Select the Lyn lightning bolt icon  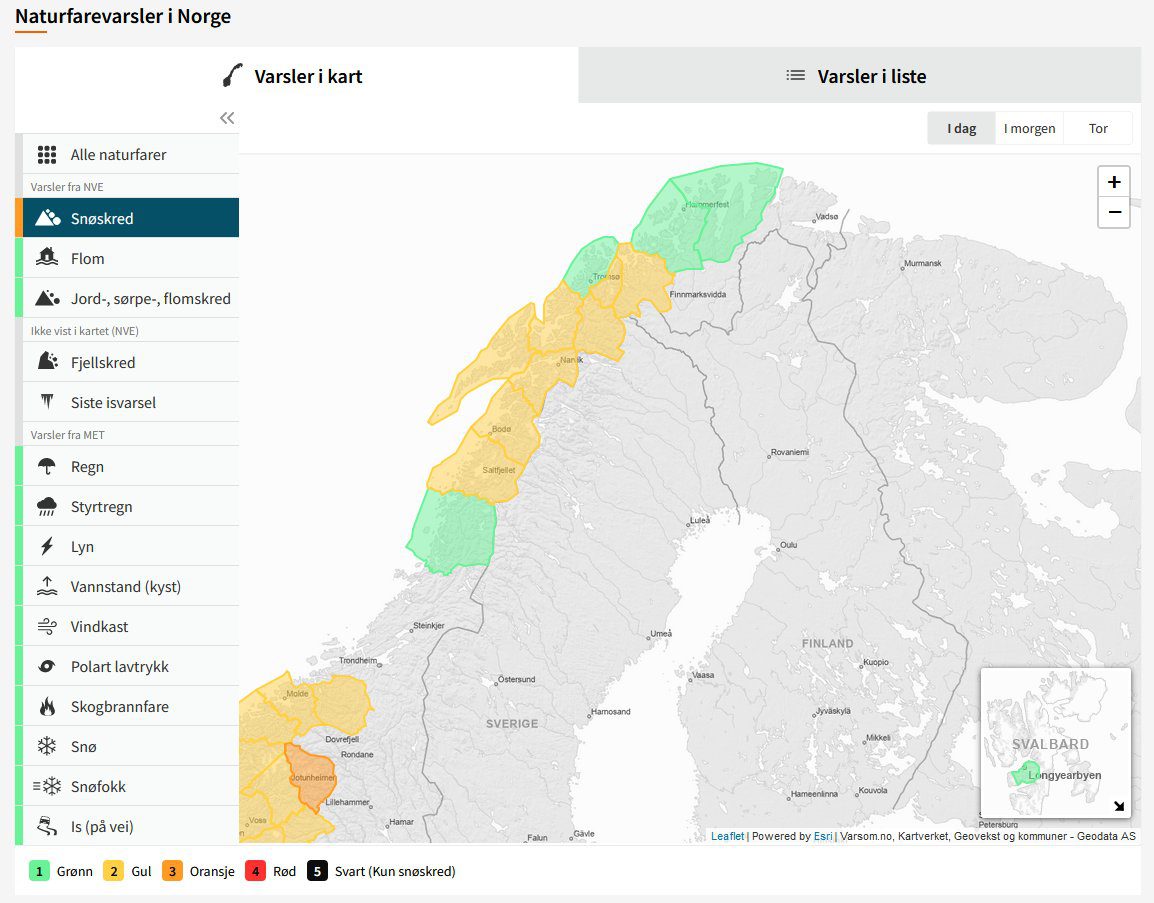(x=47, y=547)
